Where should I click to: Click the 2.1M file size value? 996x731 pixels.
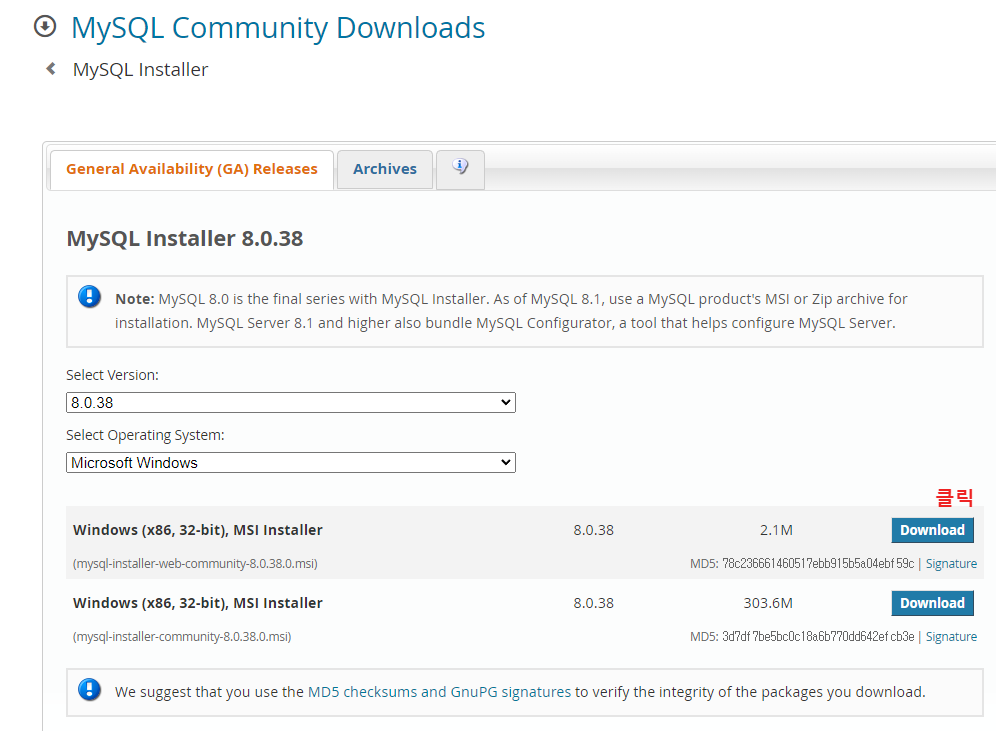tap(776, 530)
